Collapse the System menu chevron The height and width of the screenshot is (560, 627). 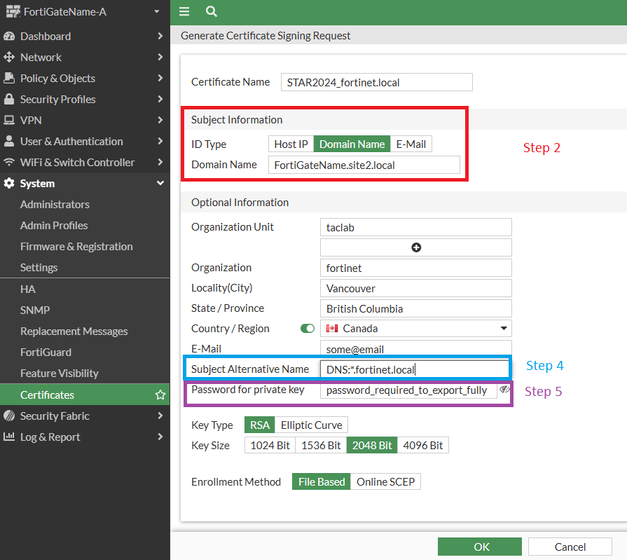[160, 183]
